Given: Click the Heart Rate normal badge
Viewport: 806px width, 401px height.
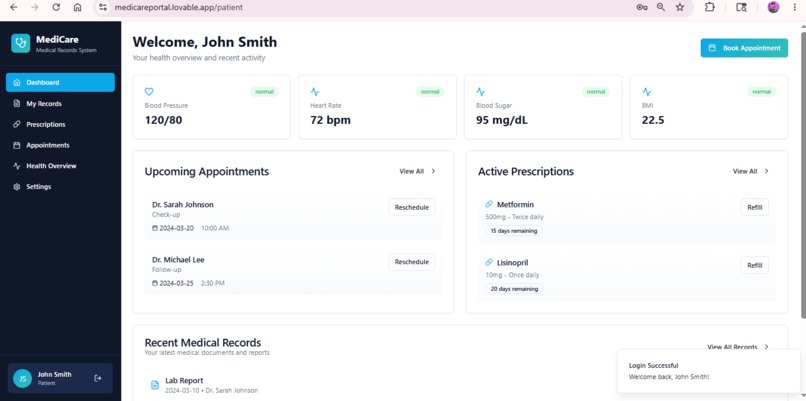Looking at the screenshot, I should 430,92.
